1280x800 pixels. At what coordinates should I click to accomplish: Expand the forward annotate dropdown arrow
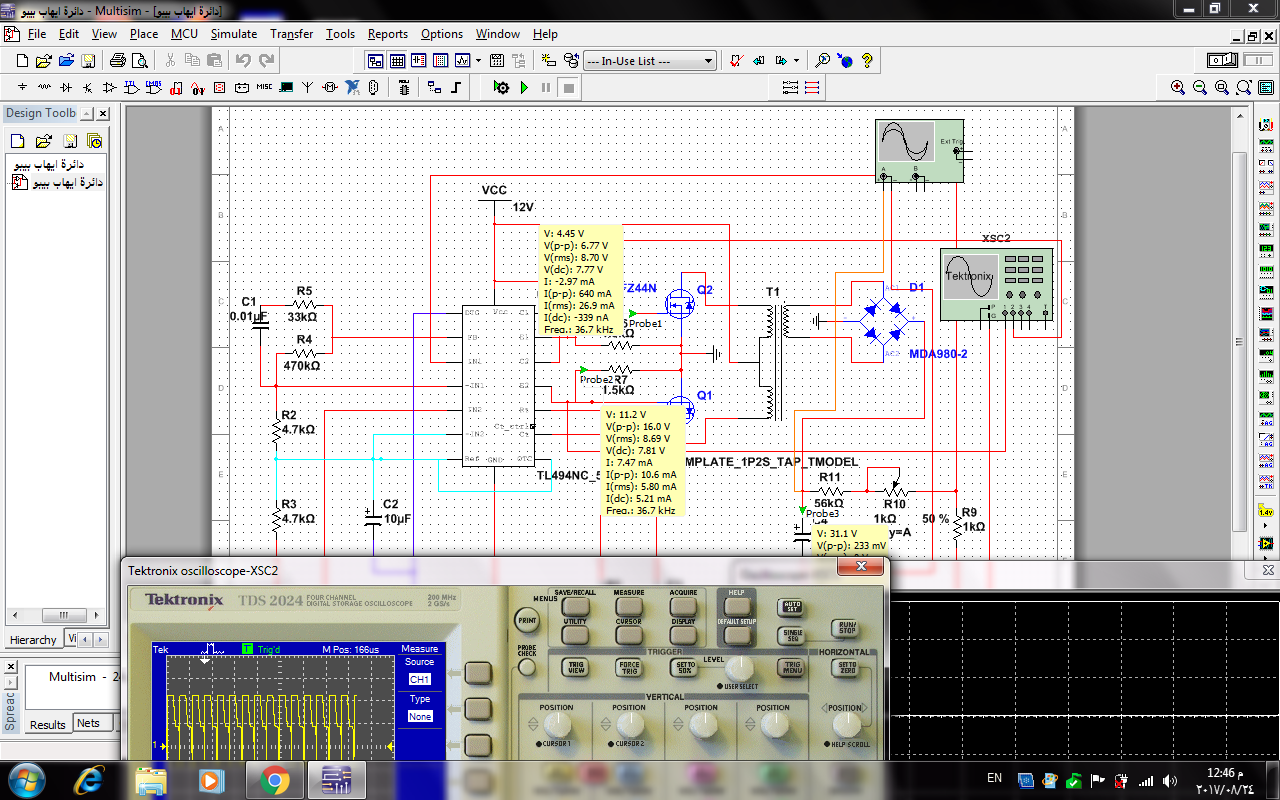[x=797, y=61]
